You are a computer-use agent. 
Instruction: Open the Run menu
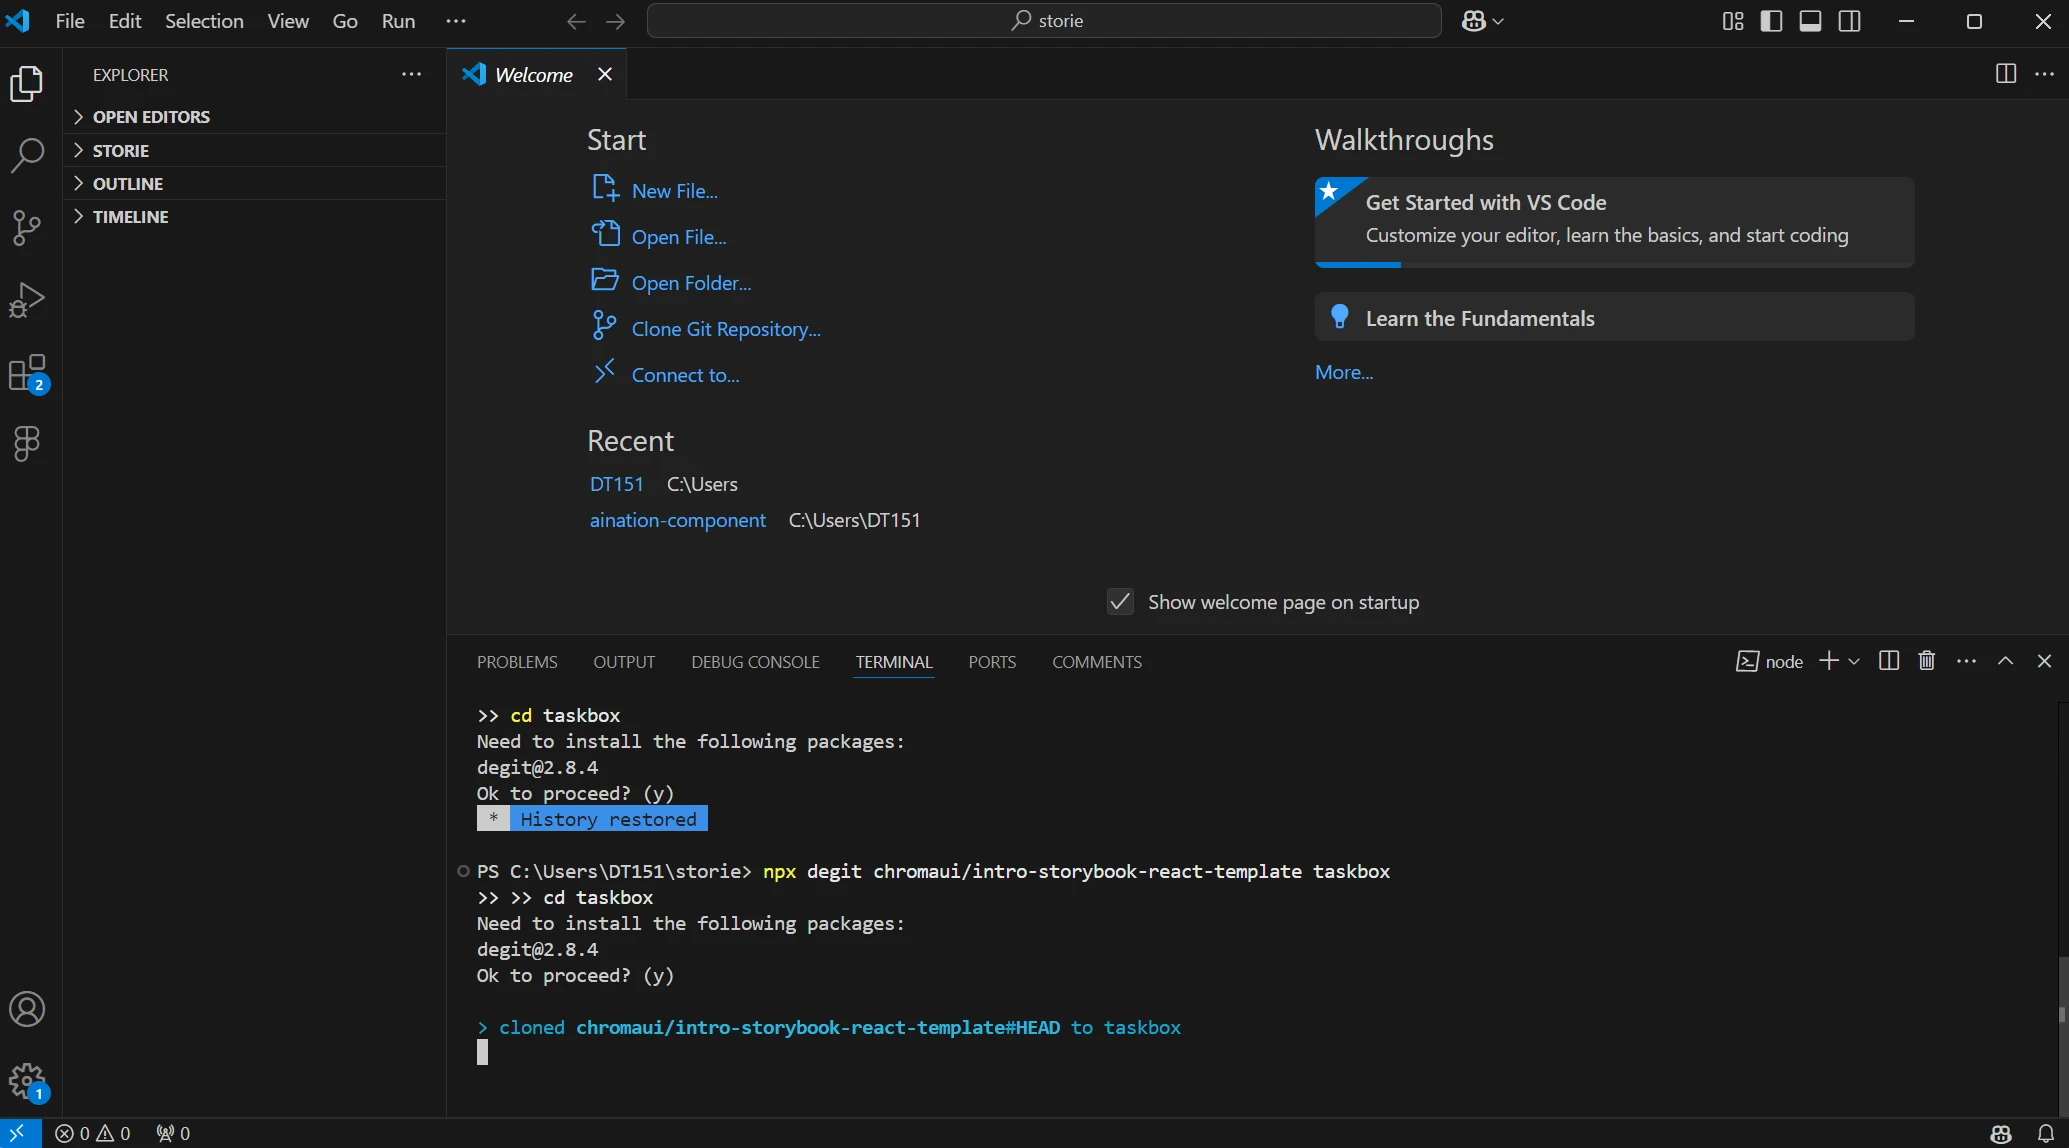[398, 21]
